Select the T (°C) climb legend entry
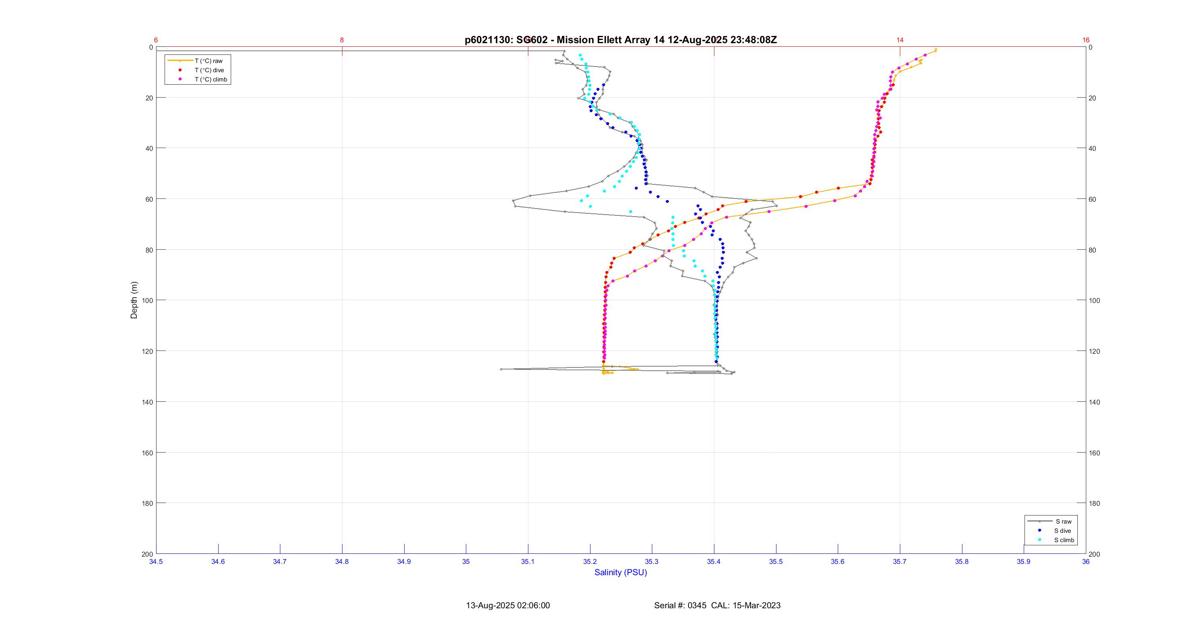The height and width of the screenshot is (622, 1200). (x=211, y=79)
